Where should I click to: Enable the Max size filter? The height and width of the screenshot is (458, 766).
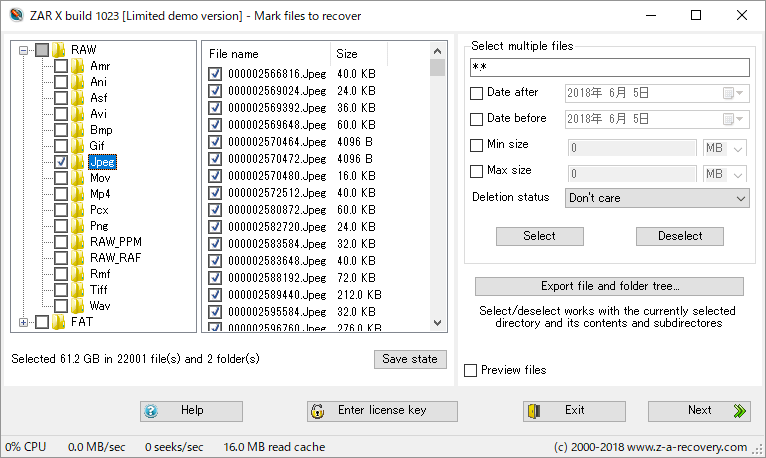pos(476,171)
